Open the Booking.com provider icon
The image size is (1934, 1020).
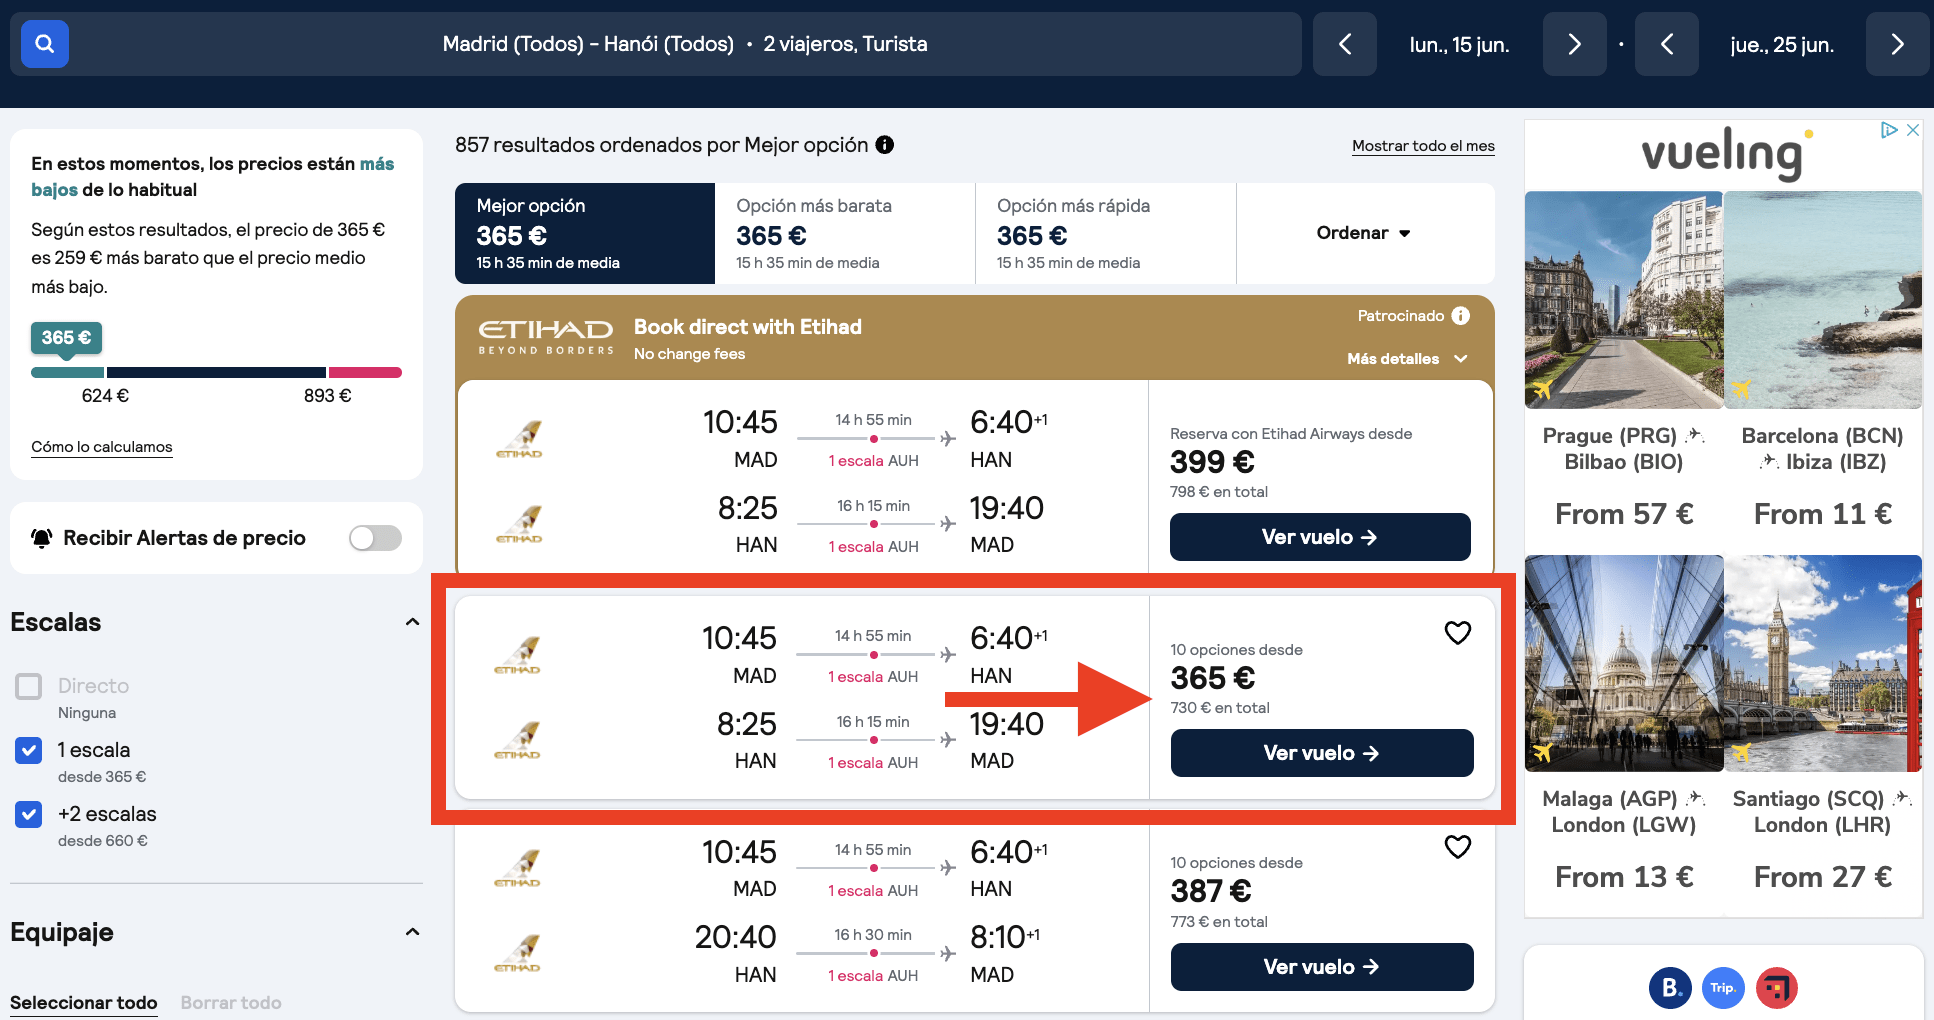coord(1670,988)
